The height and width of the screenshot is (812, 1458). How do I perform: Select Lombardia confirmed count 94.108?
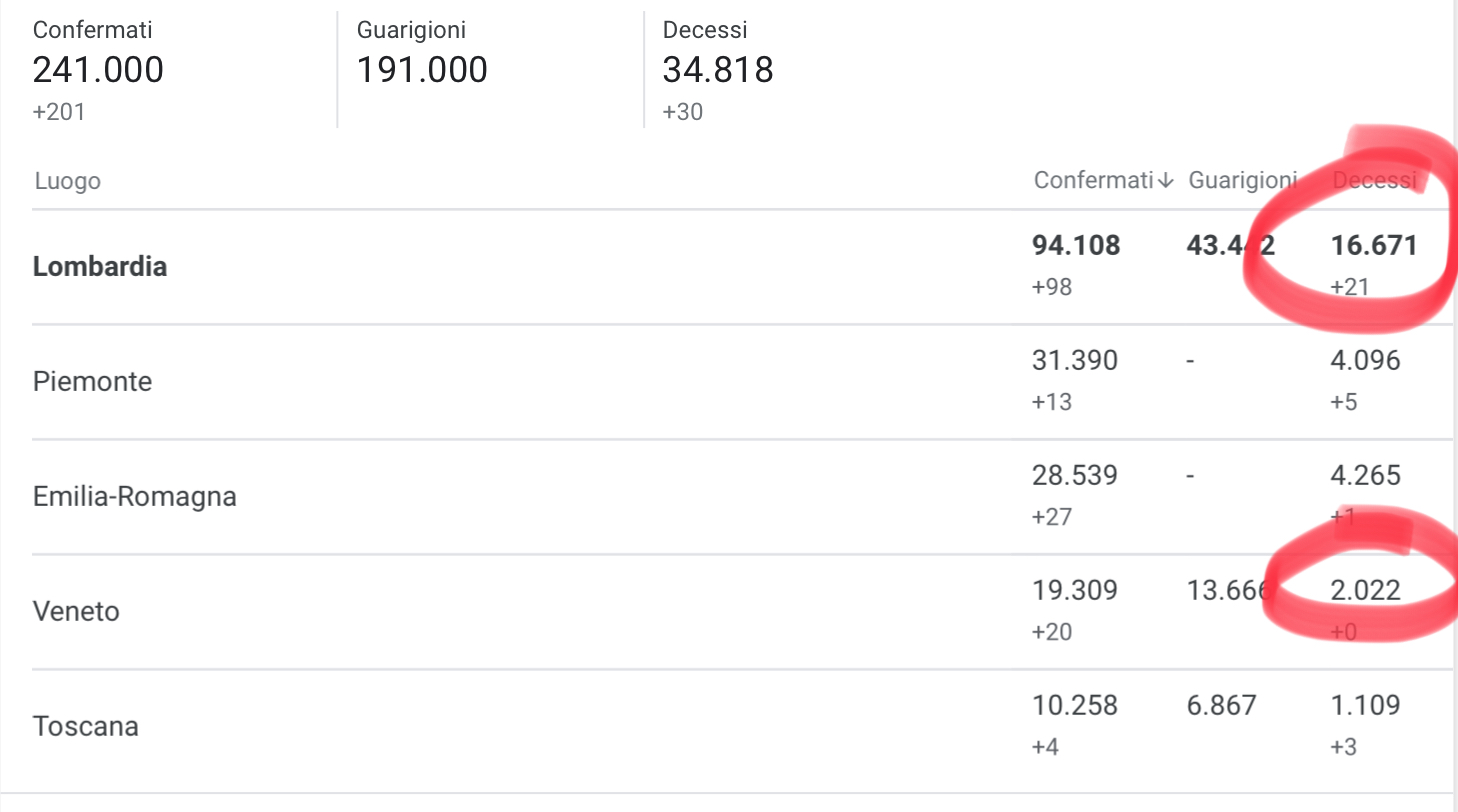point(1076,245)
